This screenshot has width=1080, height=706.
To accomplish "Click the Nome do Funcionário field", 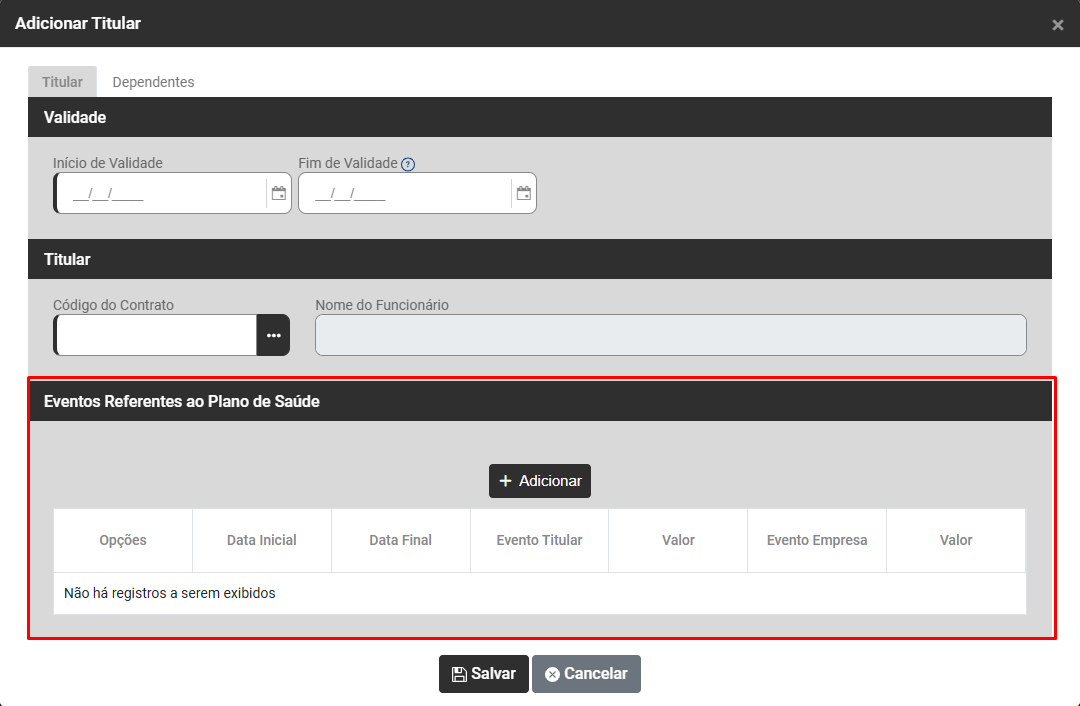I will click(x=670, y=335).
